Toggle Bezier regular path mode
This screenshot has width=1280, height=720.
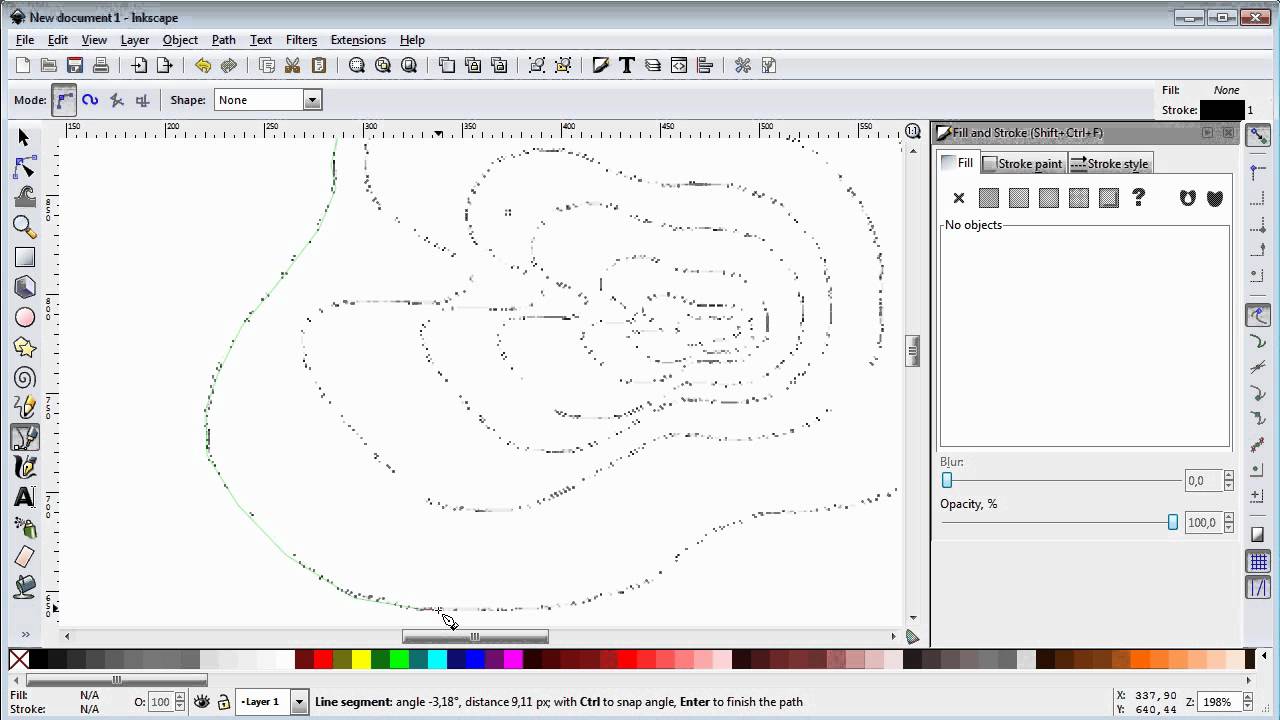[64, 100]
